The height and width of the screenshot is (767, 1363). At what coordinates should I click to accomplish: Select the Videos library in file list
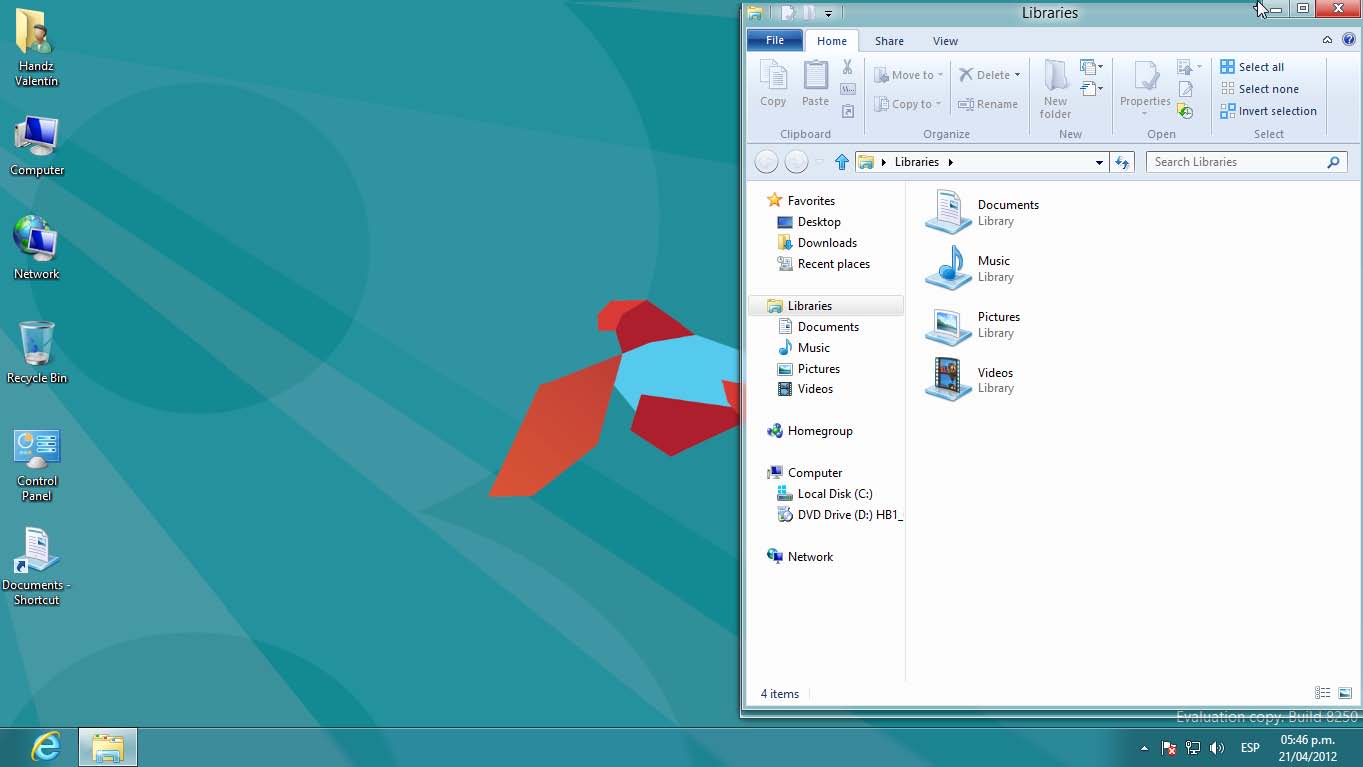tap(970, 380)
